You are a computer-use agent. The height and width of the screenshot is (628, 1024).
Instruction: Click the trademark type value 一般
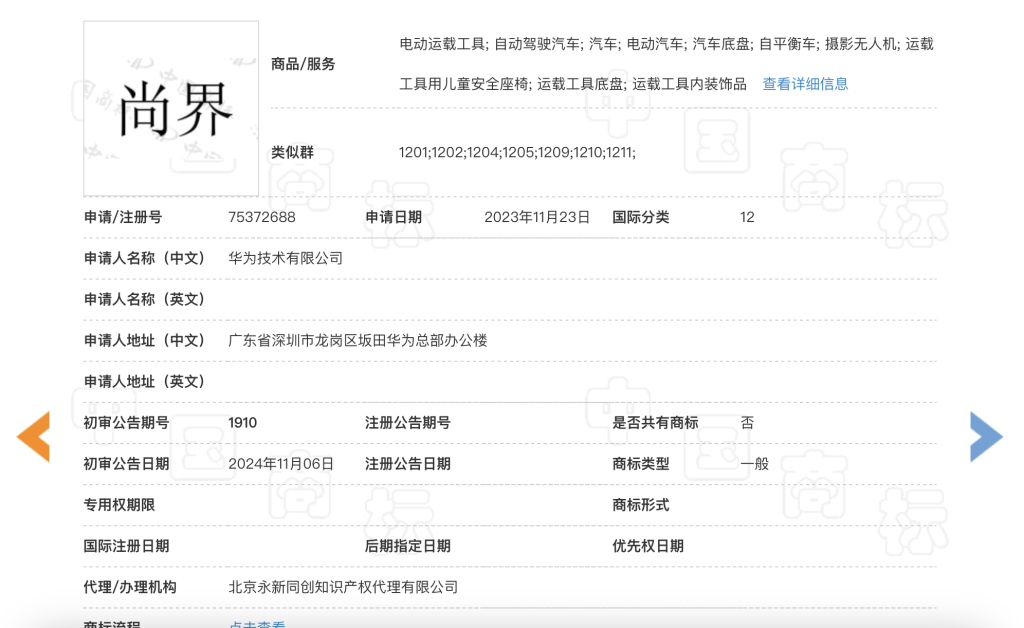tap(754, 464)
